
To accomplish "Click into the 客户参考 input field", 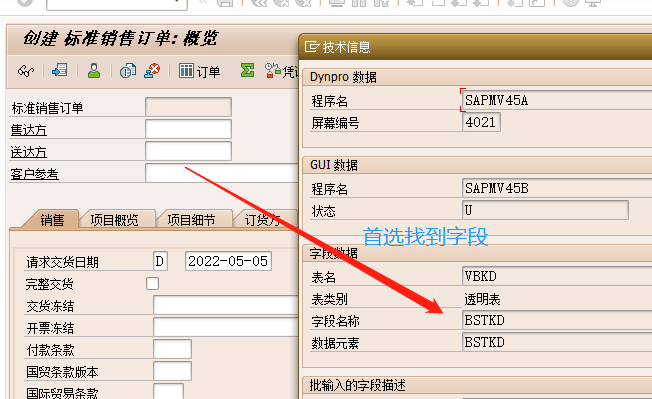I will click(x=222, y=173).
